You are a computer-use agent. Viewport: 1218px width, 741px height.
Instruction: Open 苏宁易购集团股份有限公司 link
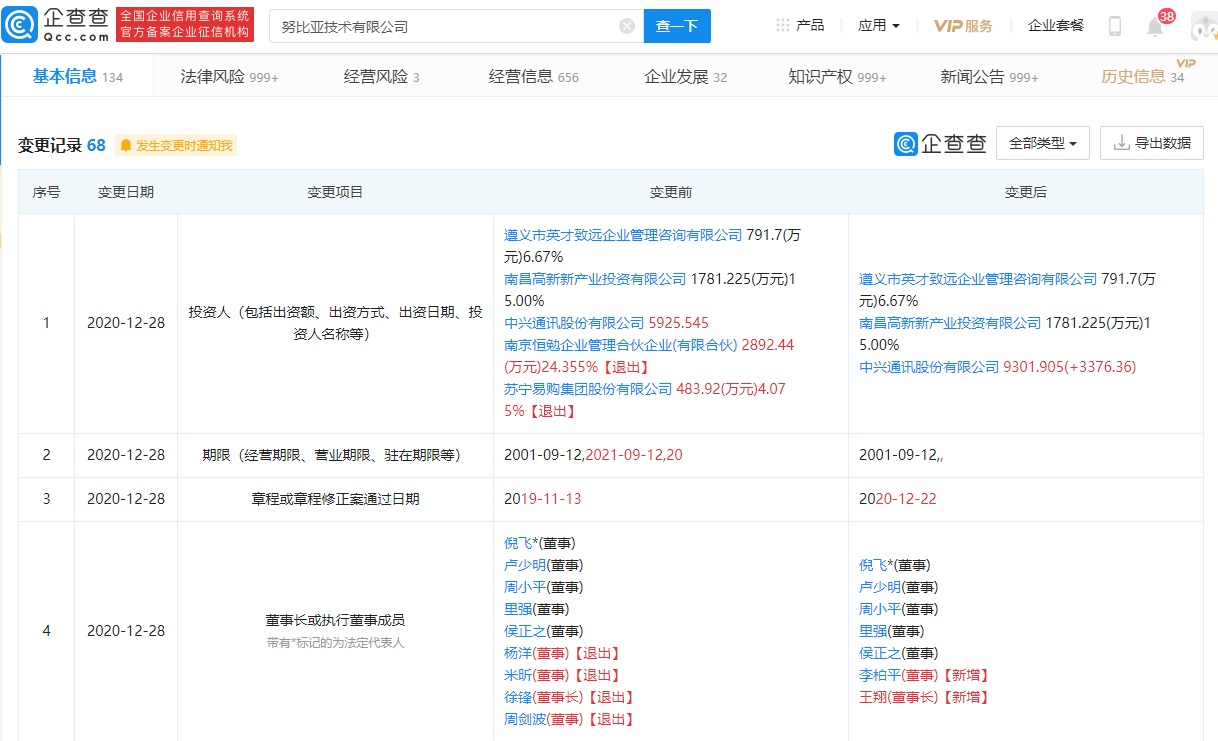click(588, 389)
